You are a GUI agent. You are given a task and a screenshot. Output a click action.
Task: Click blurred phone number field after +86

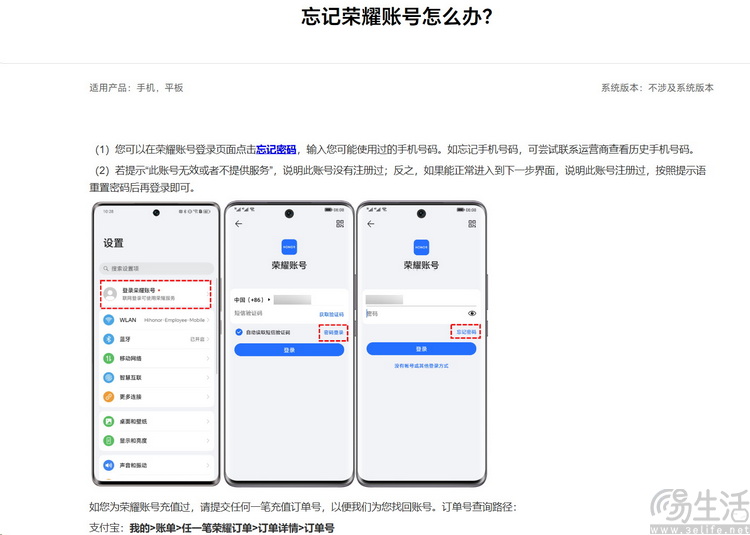(x=293, y=300)
